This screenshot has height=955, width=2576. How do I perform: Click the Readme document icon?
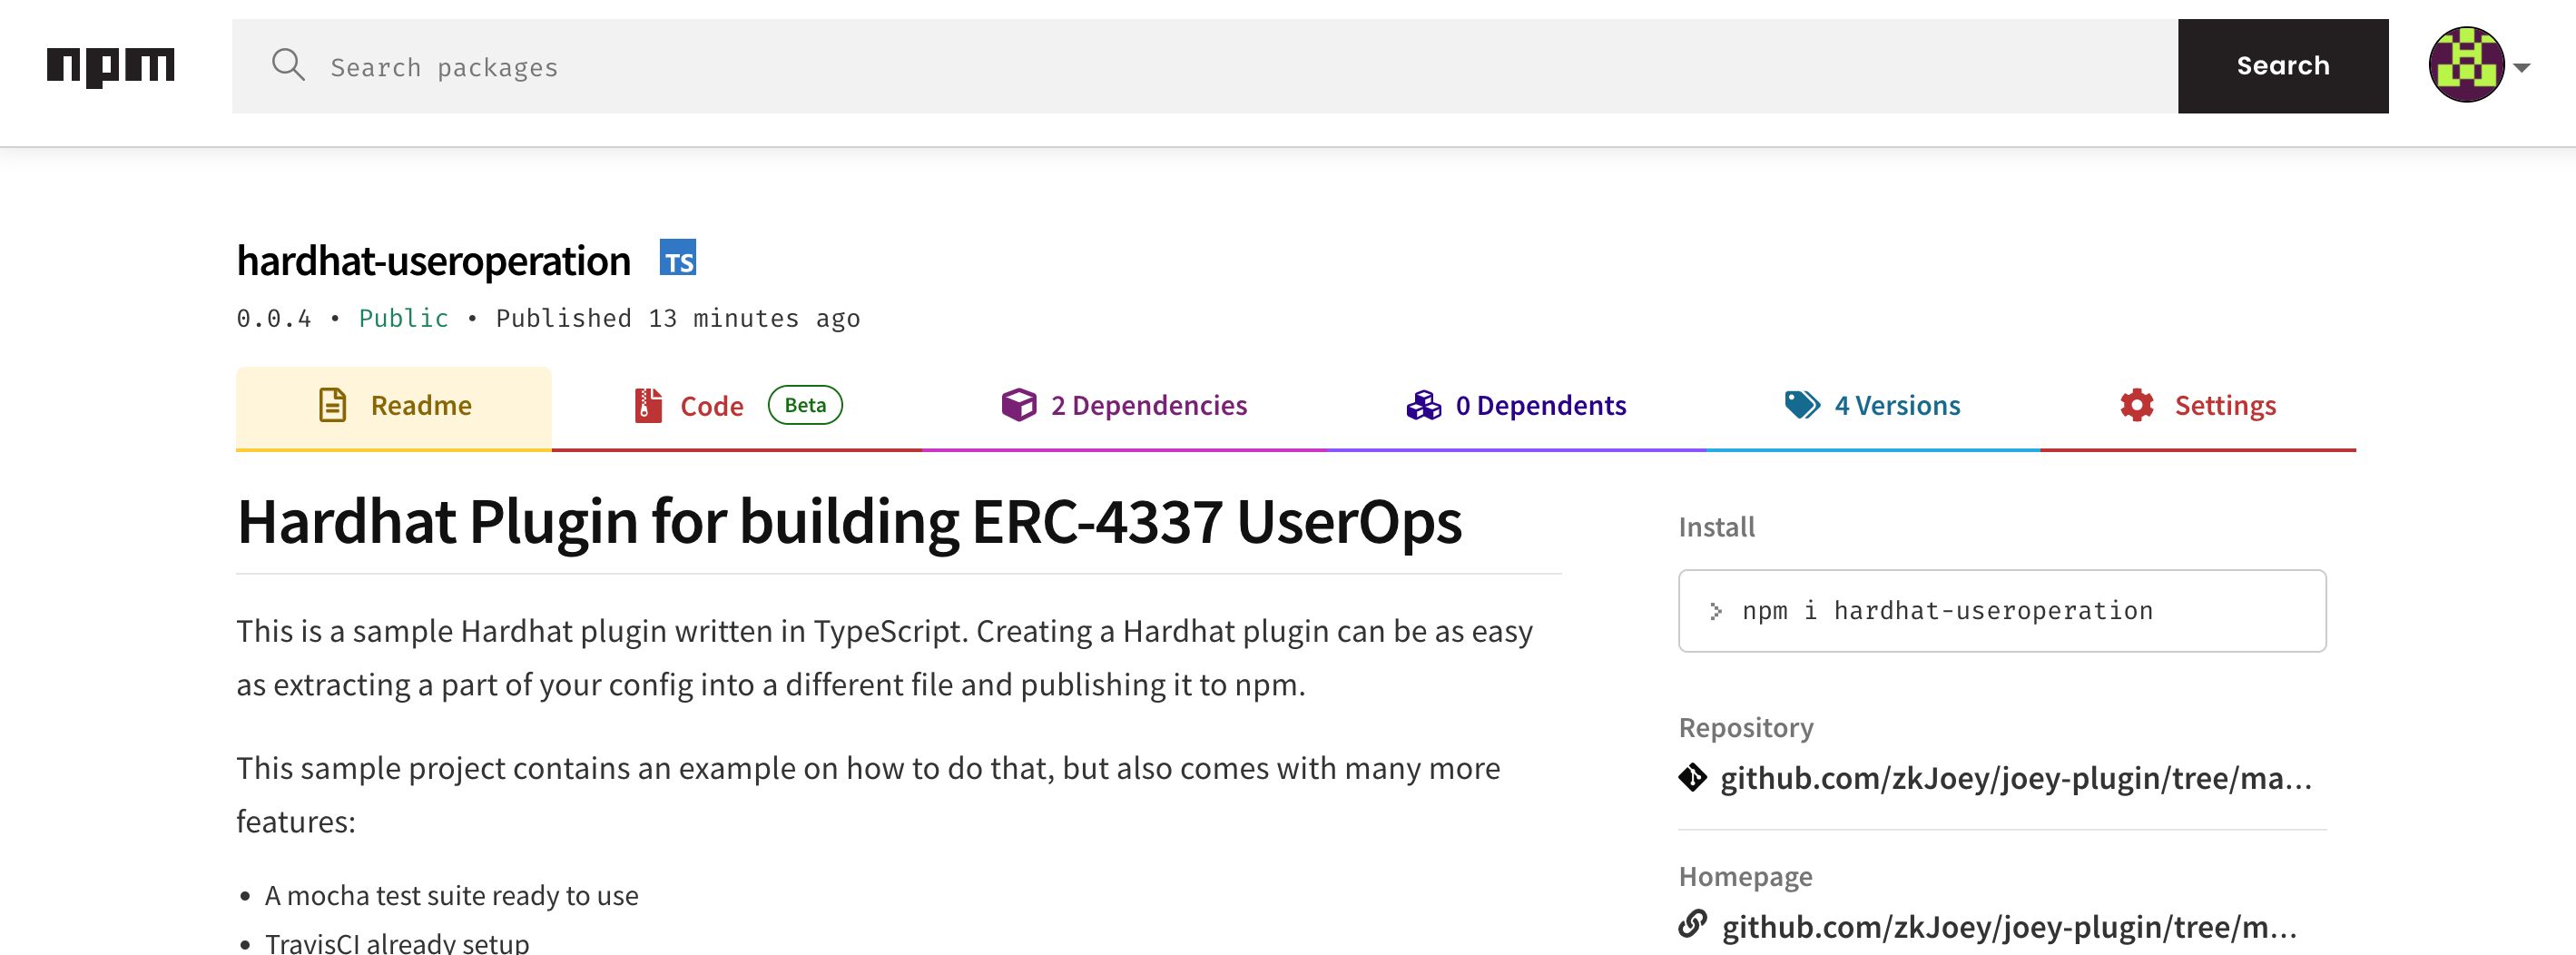click(x=332, y=405)
